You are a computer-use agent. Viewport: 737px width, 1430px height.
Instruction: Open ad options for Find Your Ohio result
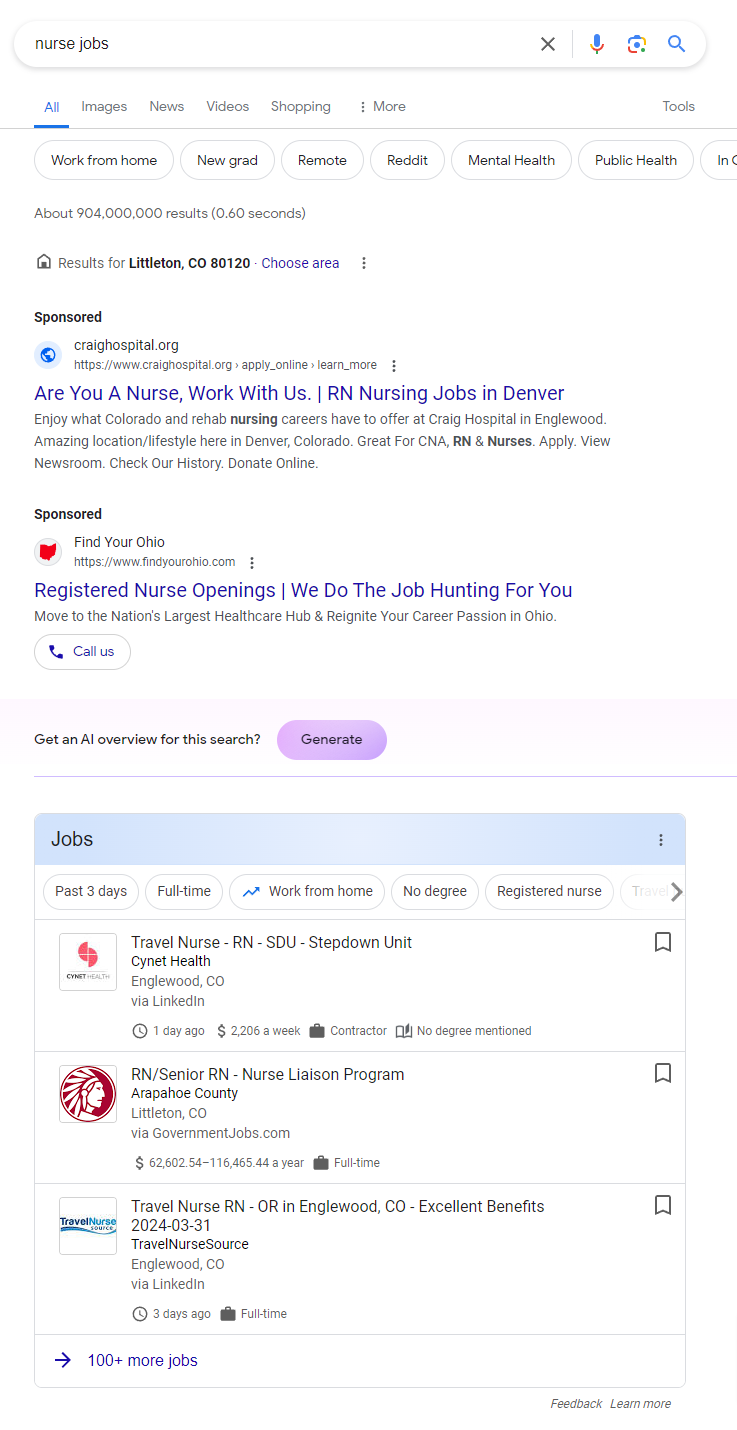[252, 563]
